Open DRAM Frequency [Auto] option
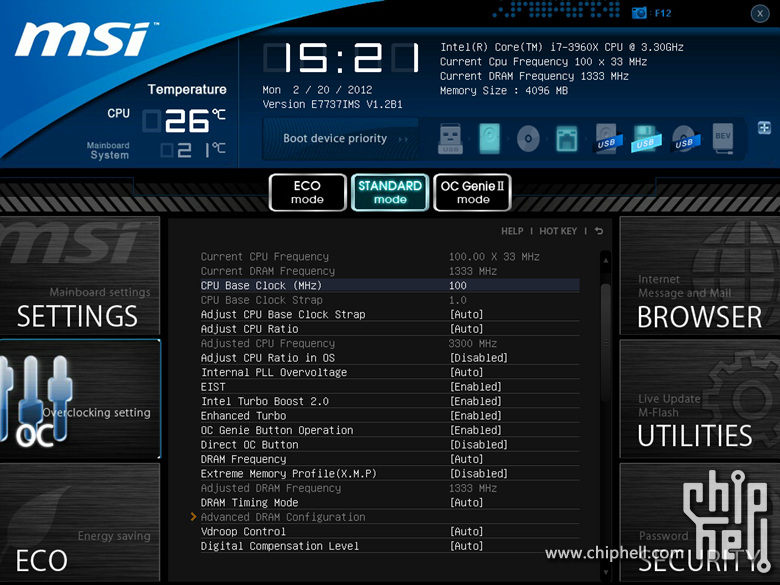The image size is (780, 585). pos(466,459)
